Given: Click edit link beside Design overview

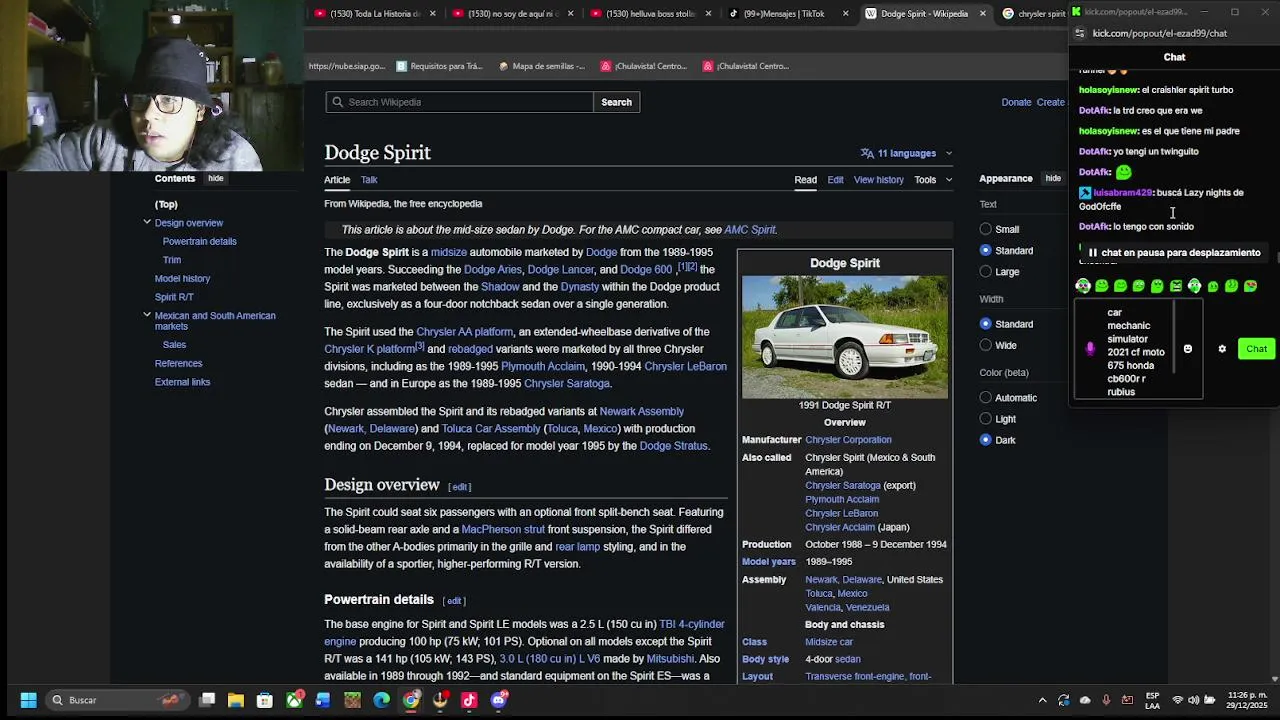Looking at the screenshot, I should 460,487.
